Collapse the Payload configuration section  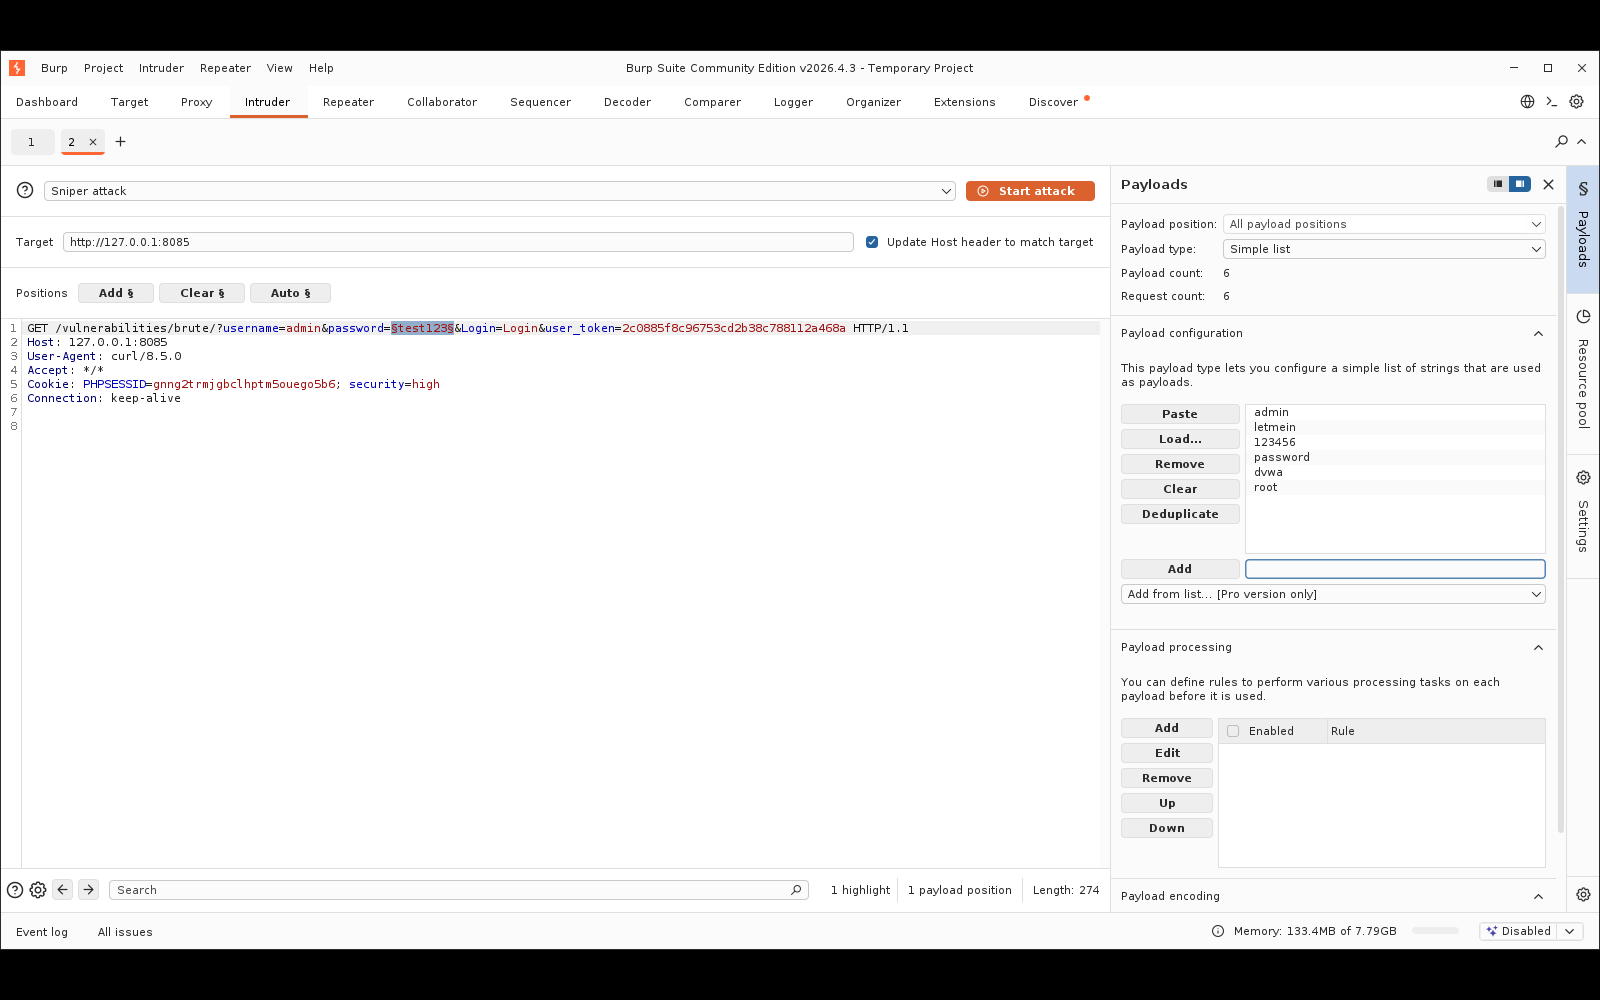[1538, 334]
